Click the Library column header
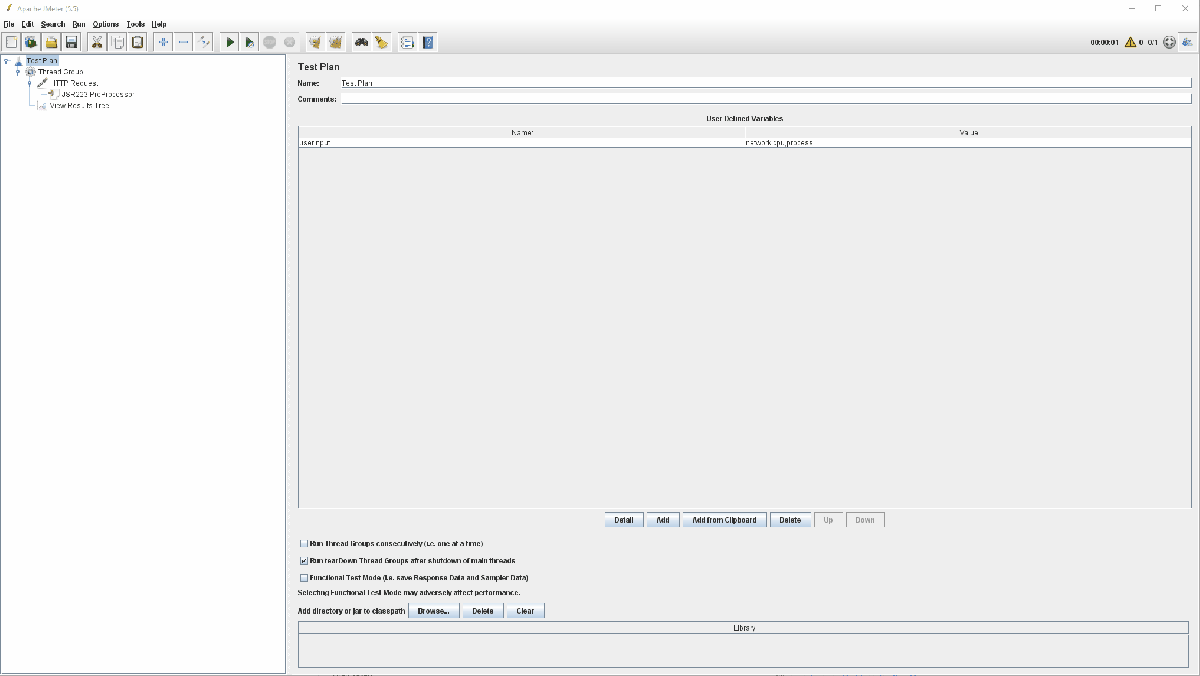 [745, 628]
